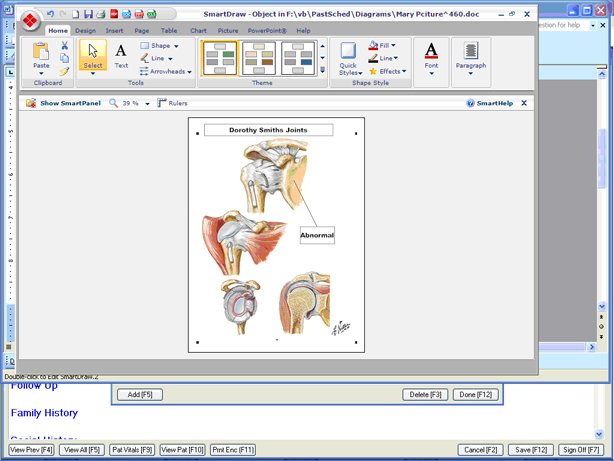Open the Family History link

44,413
